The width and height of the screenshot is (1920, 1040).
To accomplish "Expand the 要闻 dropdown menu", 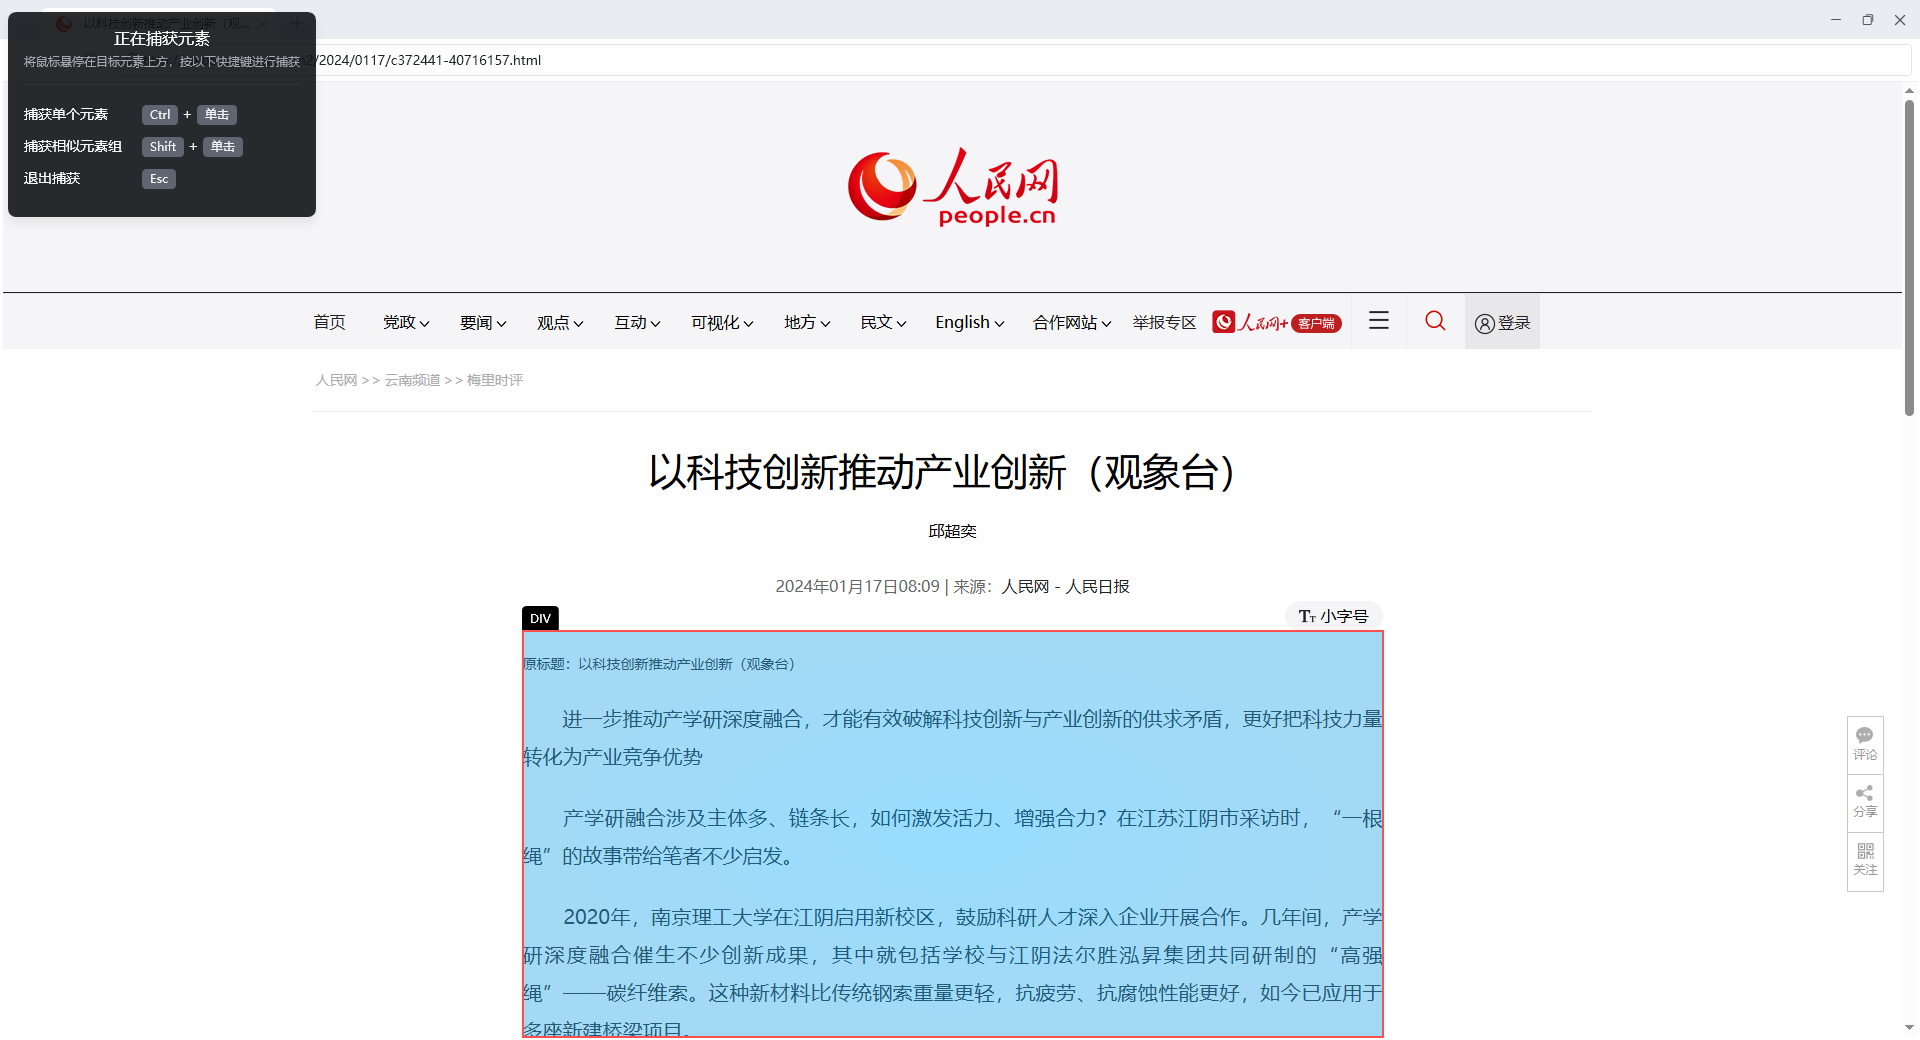I will 483,322.
